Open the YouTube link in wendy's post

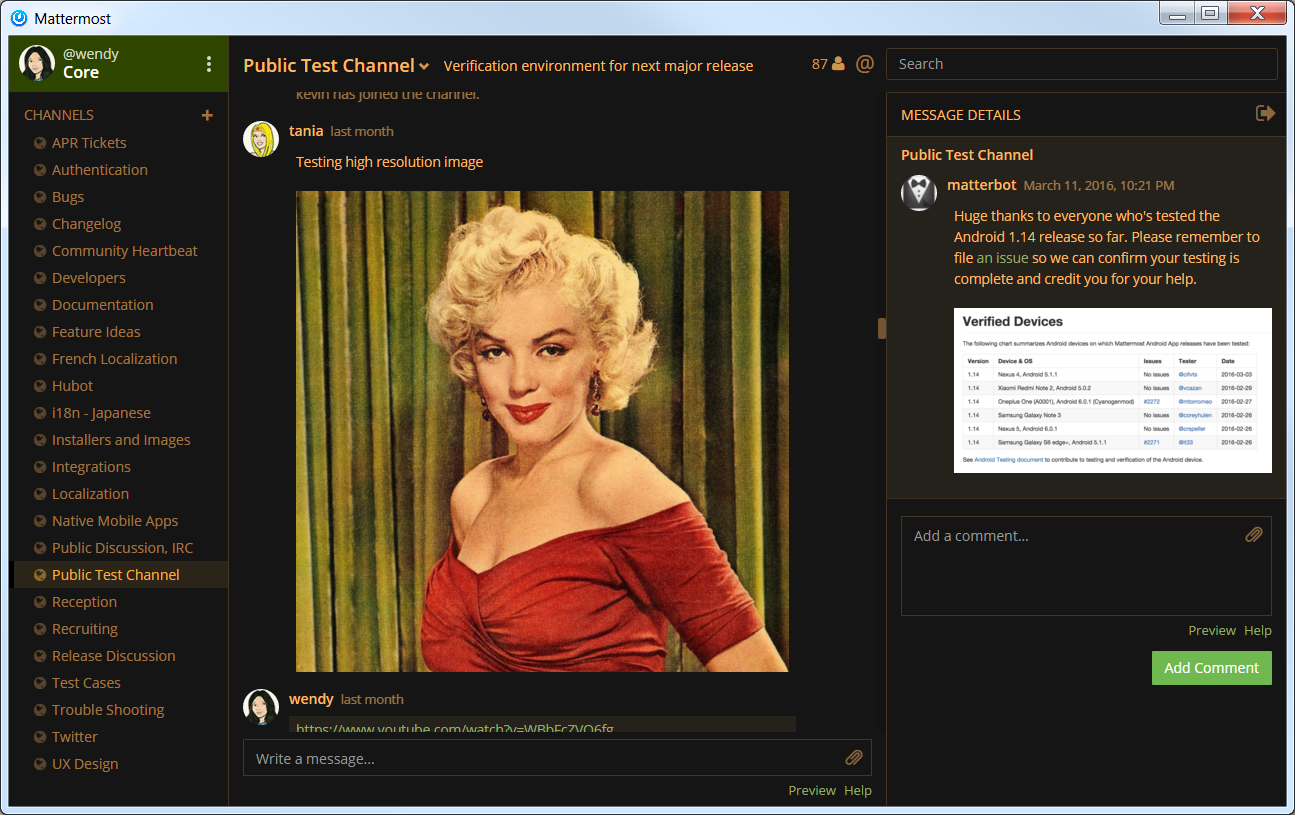(455, 727)
